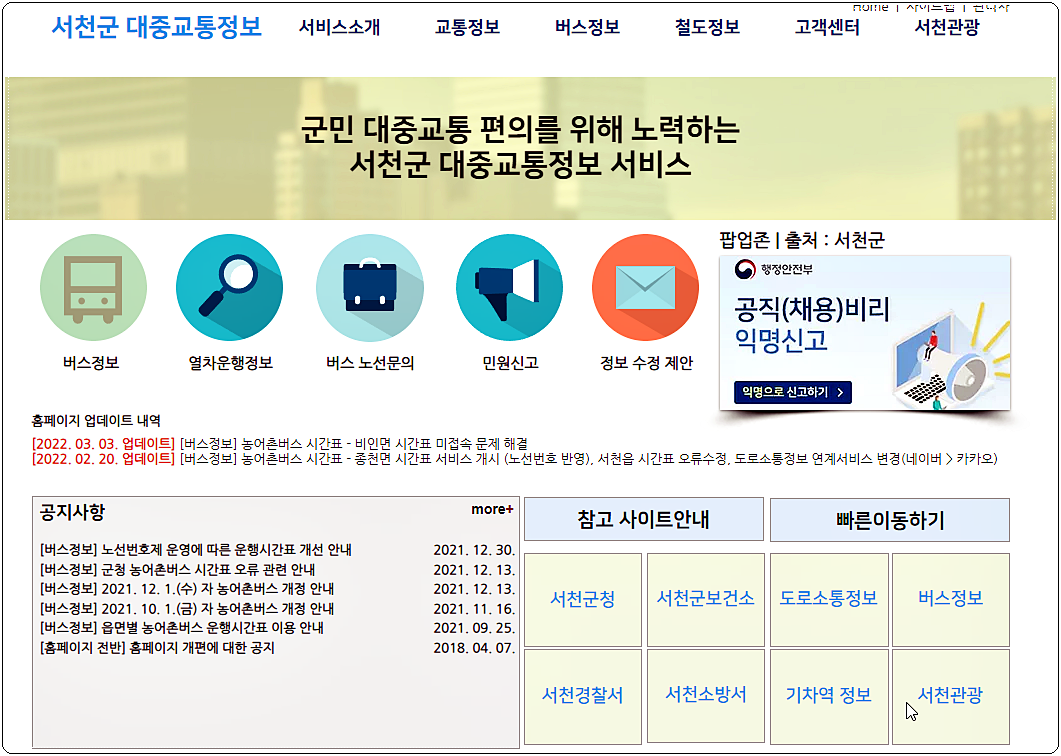This screenshot has width=1061, height=756.
Task: Click the 서천경찰서 site tile
Action: (x=583, y=696)
